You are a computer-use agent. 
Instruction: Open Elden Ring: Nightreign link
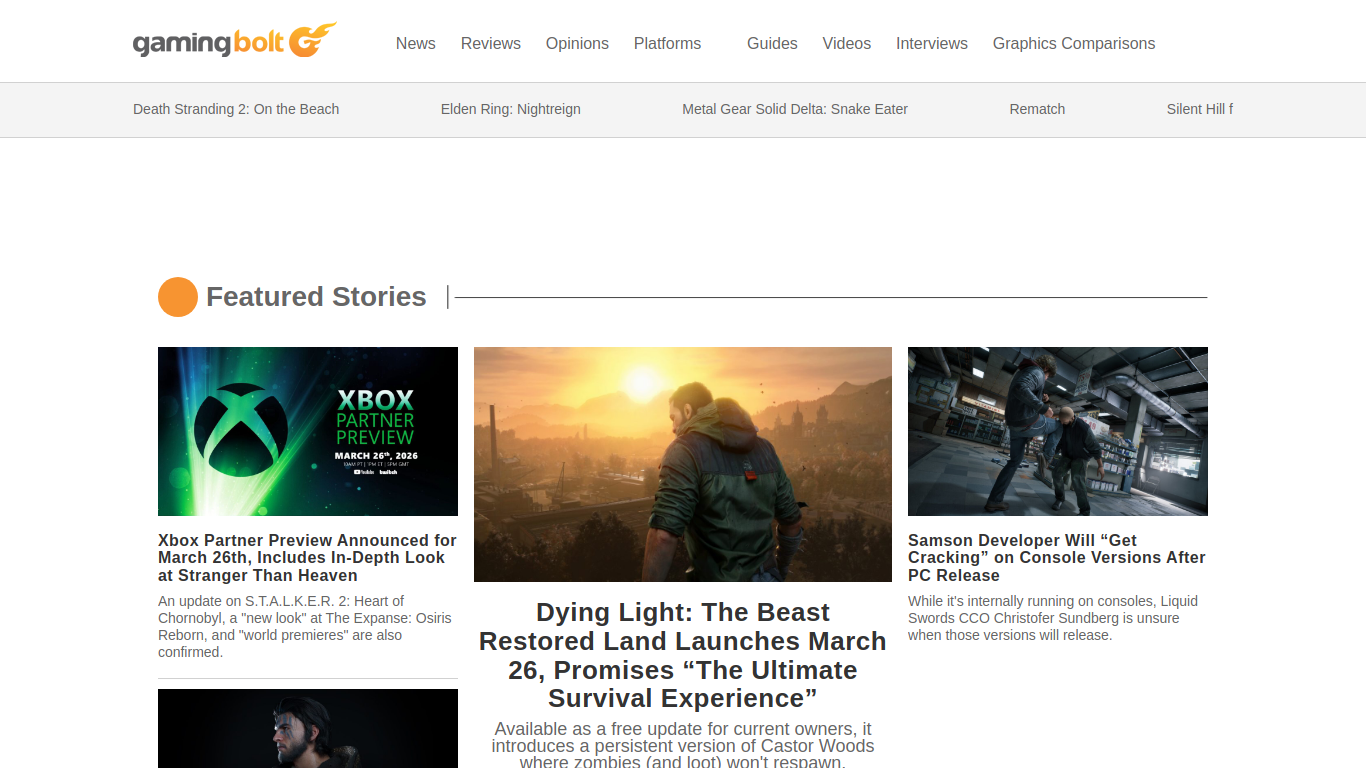(x=510, y=109)
